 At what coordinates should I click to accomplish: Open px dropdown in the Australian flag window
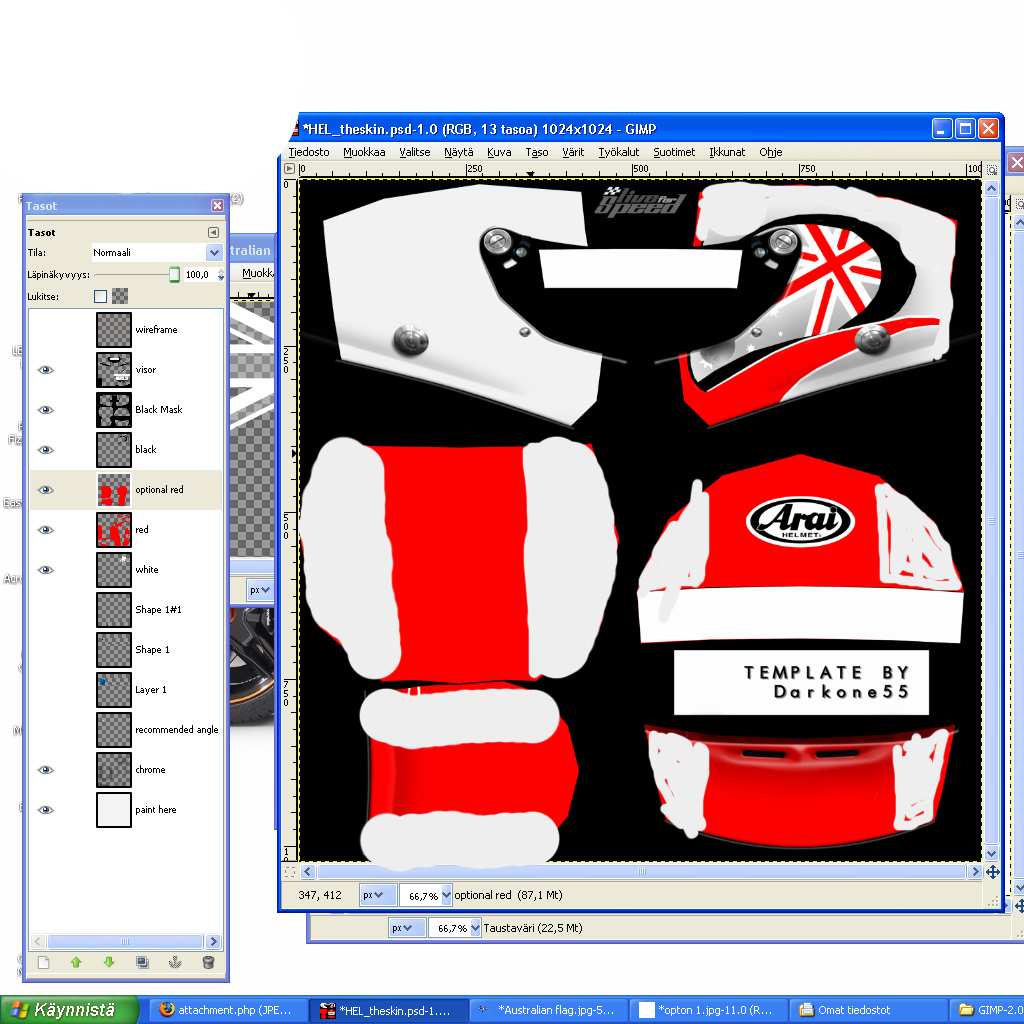(259, 590)
